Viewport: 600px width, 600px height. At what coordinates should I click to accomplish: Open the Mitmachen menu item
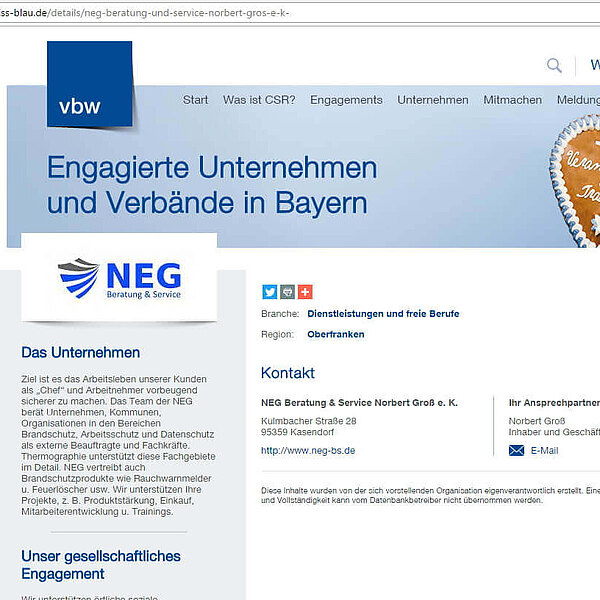click(x=512, y=100)
